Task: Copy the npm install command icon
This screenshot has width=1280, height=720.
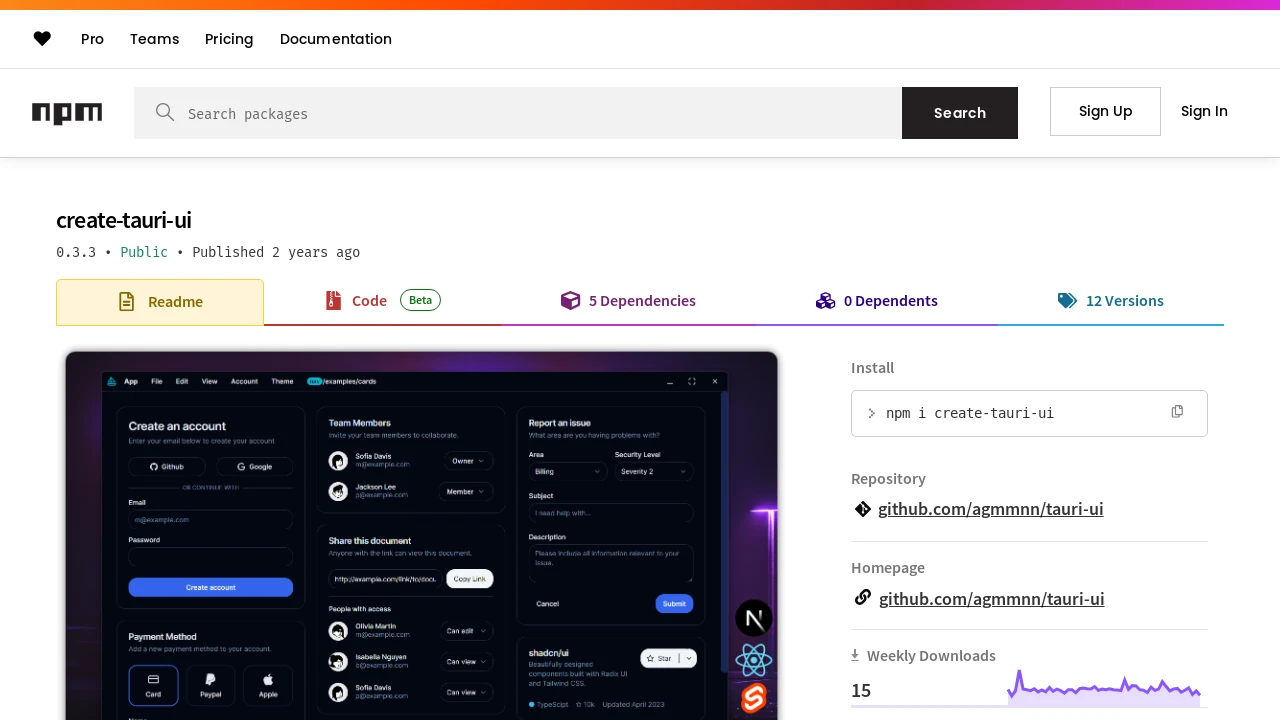Action: pyautogui.click(x=1177, y=411)
